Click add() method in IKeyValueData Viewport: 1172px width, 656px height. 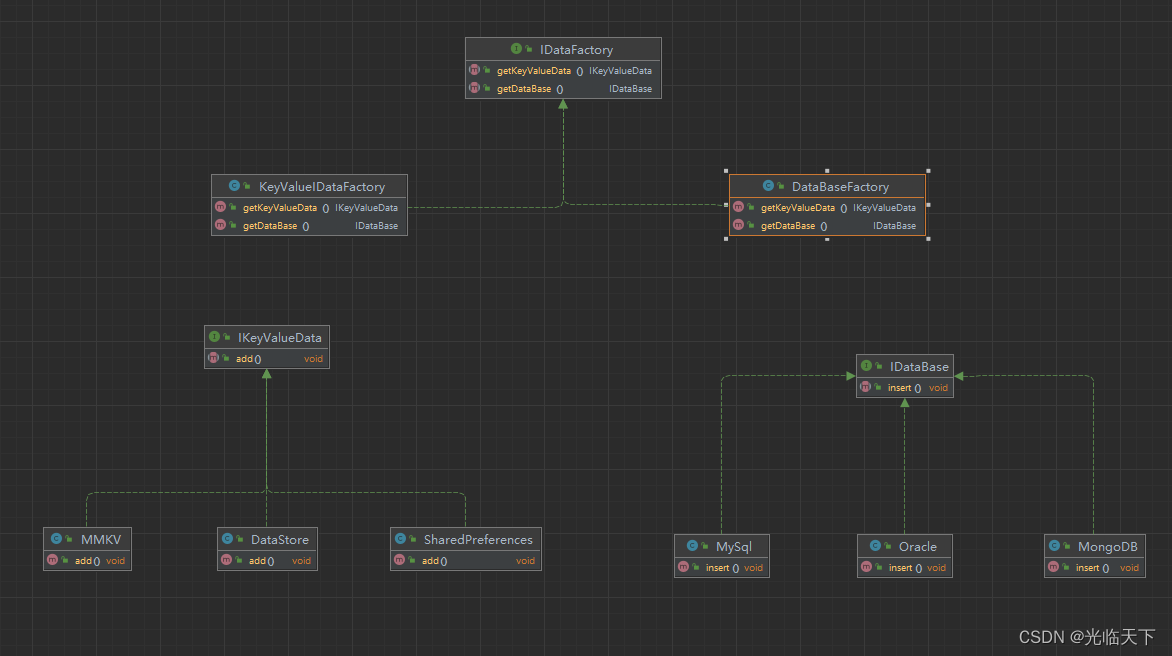click(x=248, y=359)
